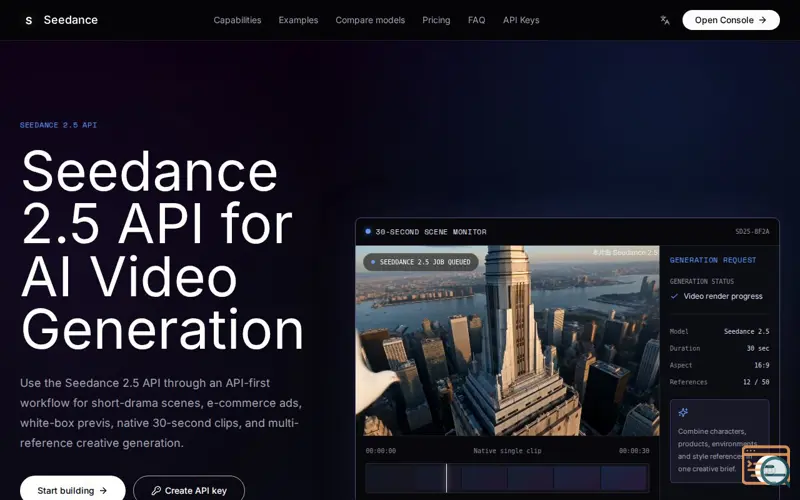Open the Capabilities nav item

click(237, 20)
